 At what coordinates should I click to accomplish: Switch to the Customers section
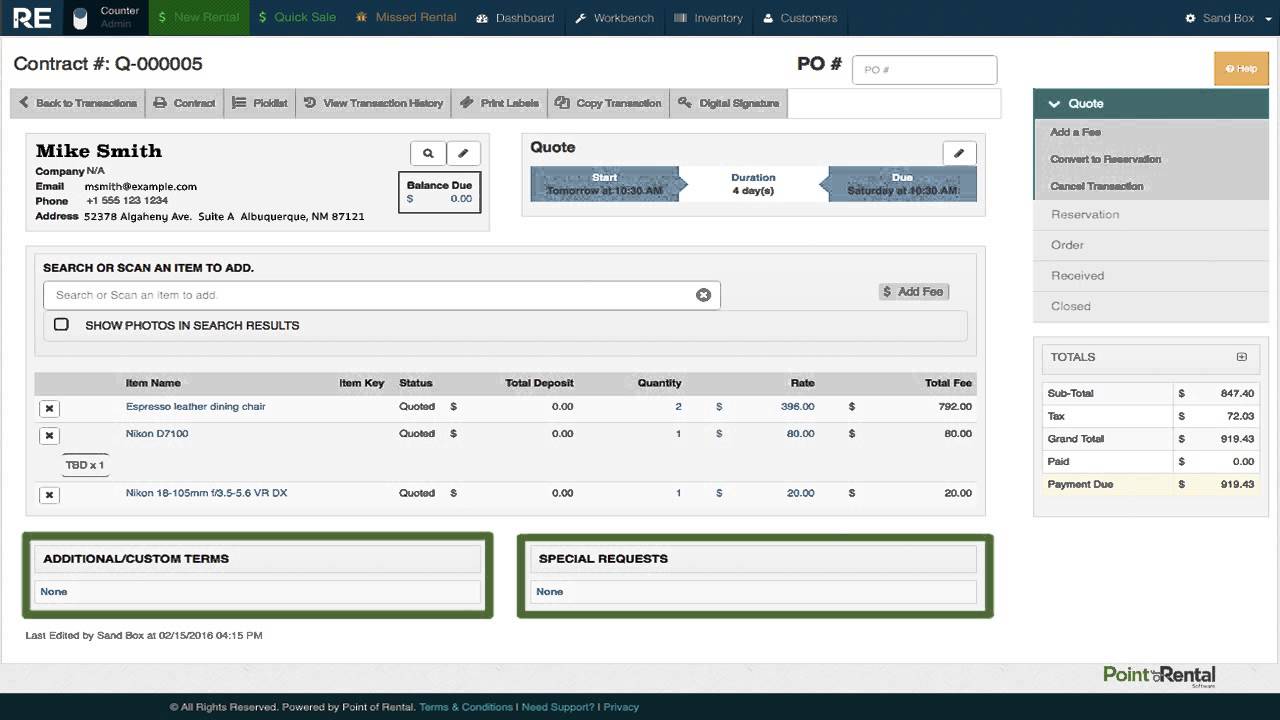coord(798,17)
